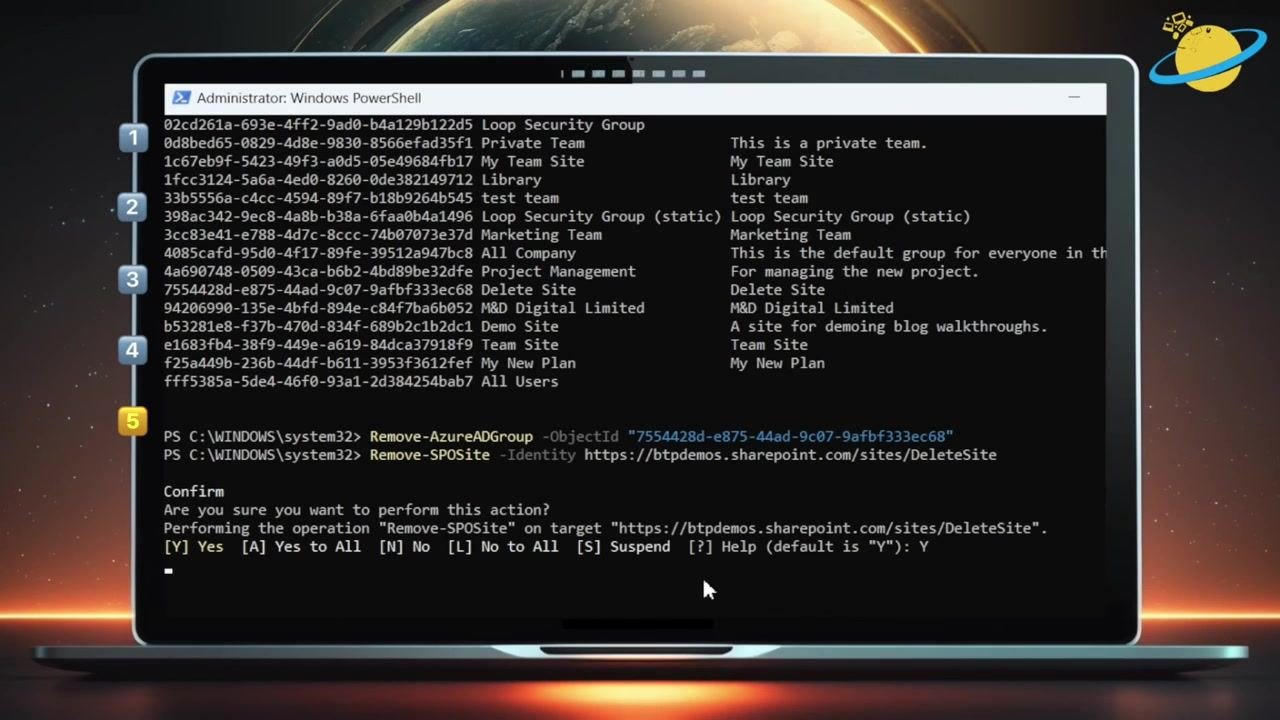1280x720 pixels.
Task: Click the '[Y] Yes' option
Action: tap(194, 546)
